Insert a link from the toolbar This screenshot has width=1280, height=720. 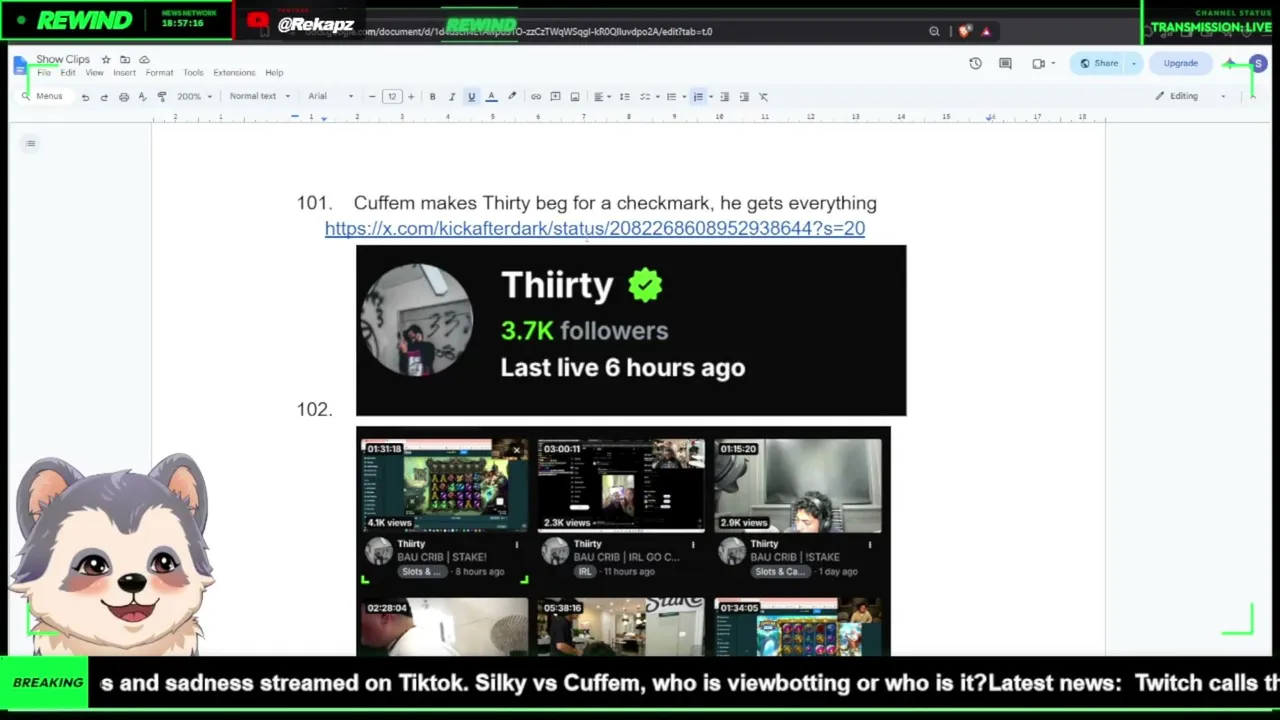pyautogui.click(x=536, y=97)
